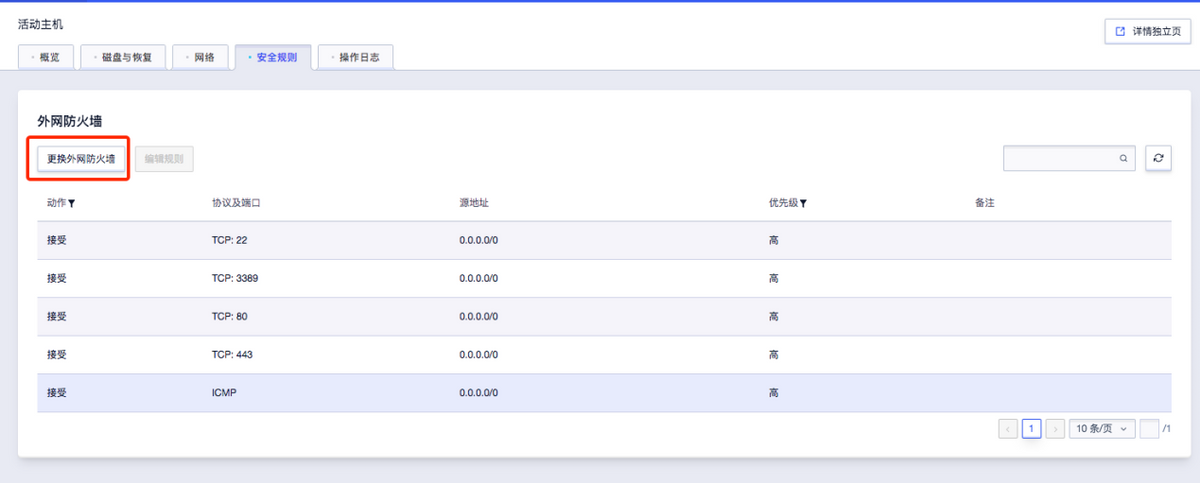Click the 更换外网防火墙 button

pyautogui.click(x=81, y=159)
